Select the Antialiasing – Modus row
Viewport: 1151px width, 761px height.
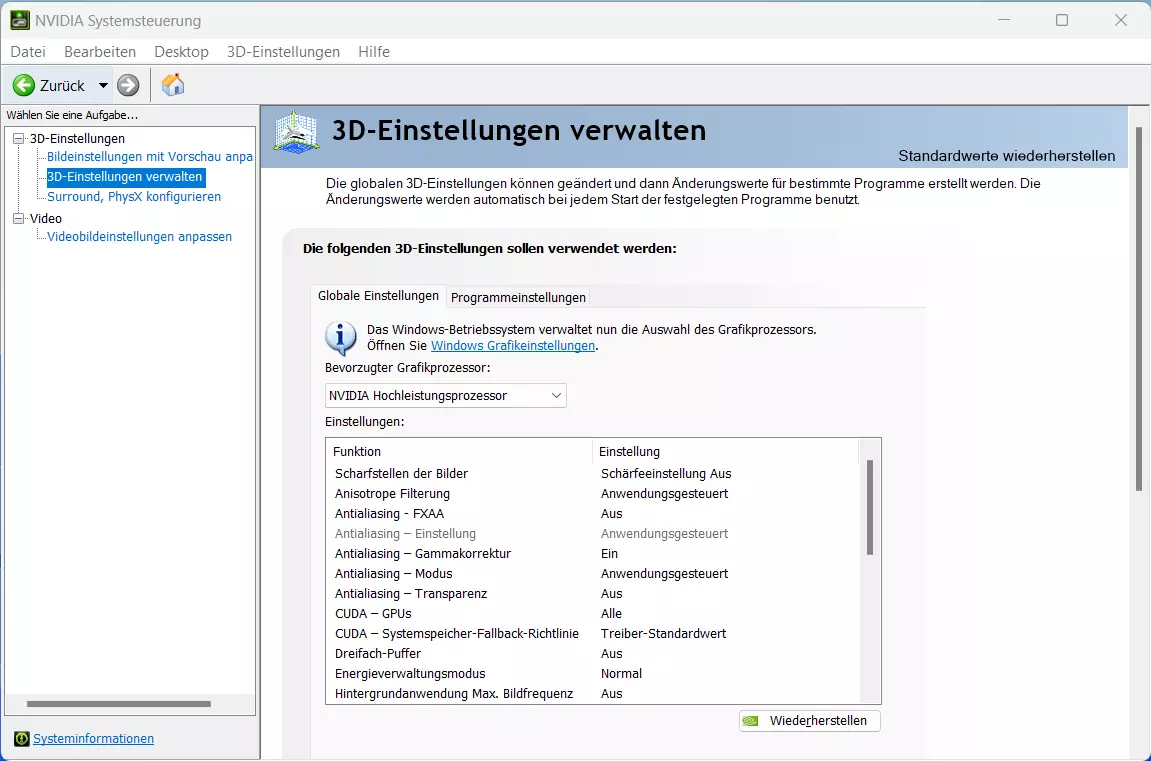592,574
